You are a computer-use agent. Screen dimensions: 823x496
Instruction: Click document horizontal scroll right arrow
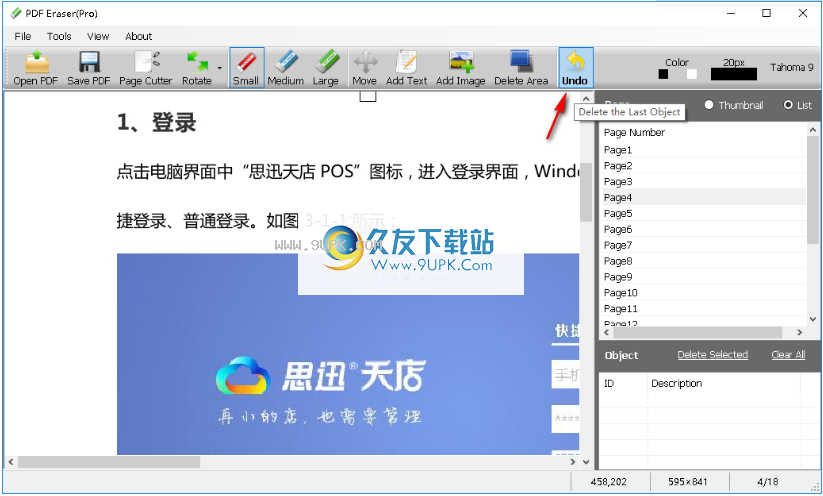pyautogui.click(x=573, y=462)
